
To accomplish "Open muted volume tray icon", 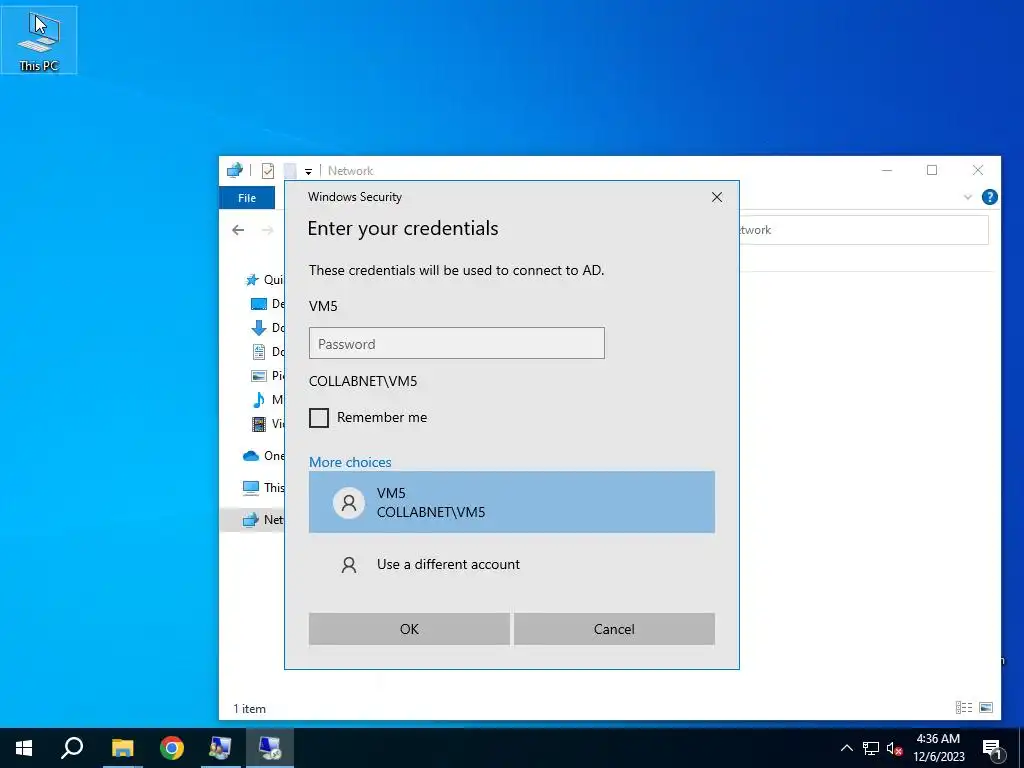I will (x=894, y=748).
